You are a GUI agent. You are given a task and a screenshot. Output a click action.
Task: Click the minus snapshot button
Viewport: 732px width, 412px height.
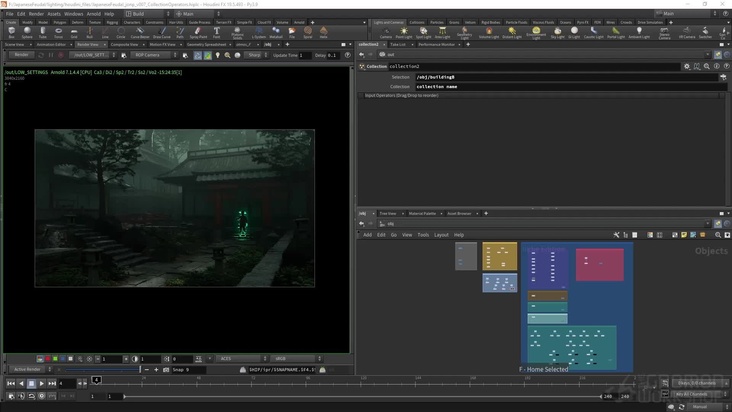[147, 370]
